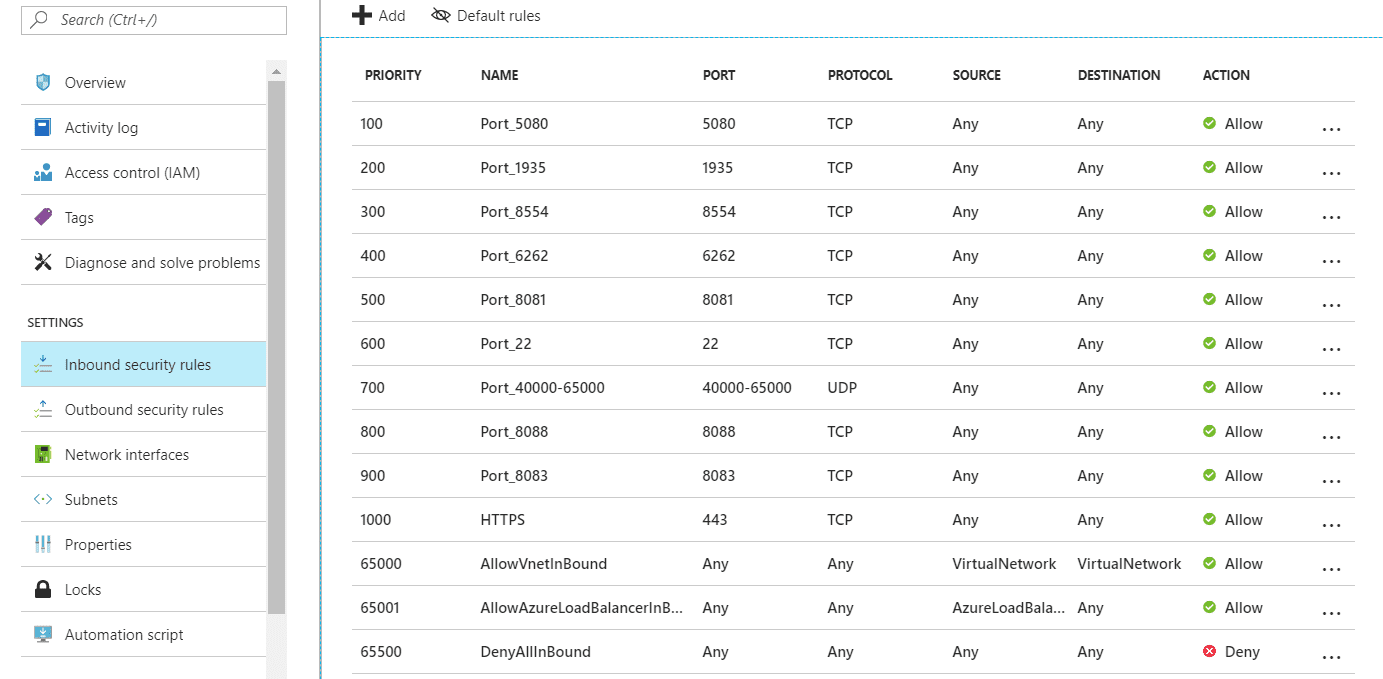Open Tags in the sidebar
The width and height of the screenshot is (1383, 679).
click(144, 217)
